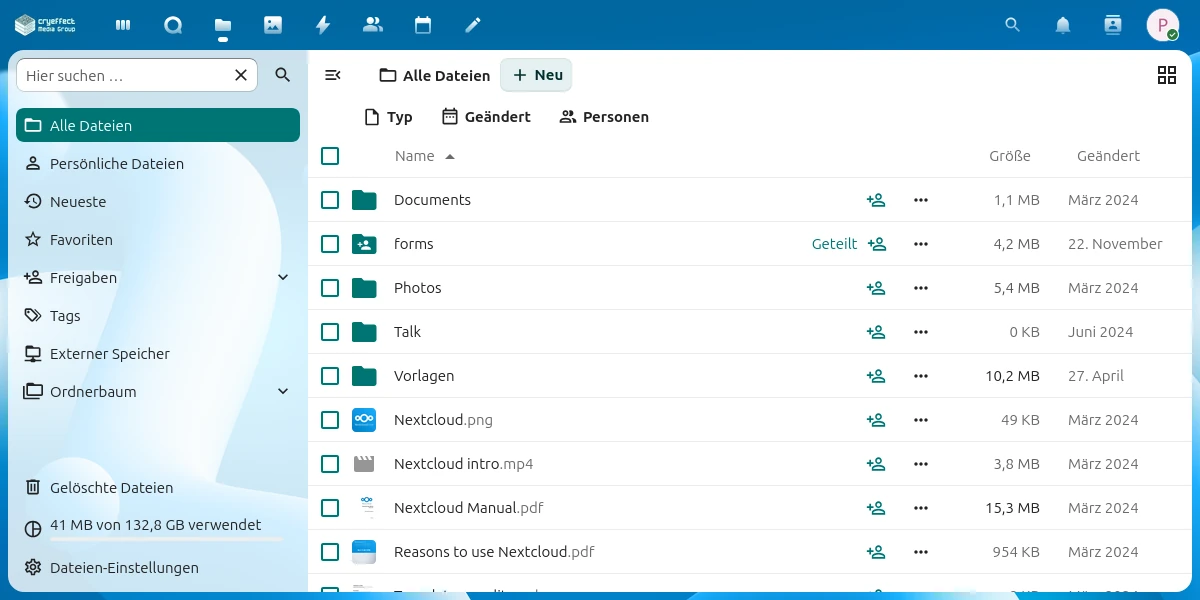Open the Calendar app icon
Viewport: 1200px width, 600px height.
423,25
